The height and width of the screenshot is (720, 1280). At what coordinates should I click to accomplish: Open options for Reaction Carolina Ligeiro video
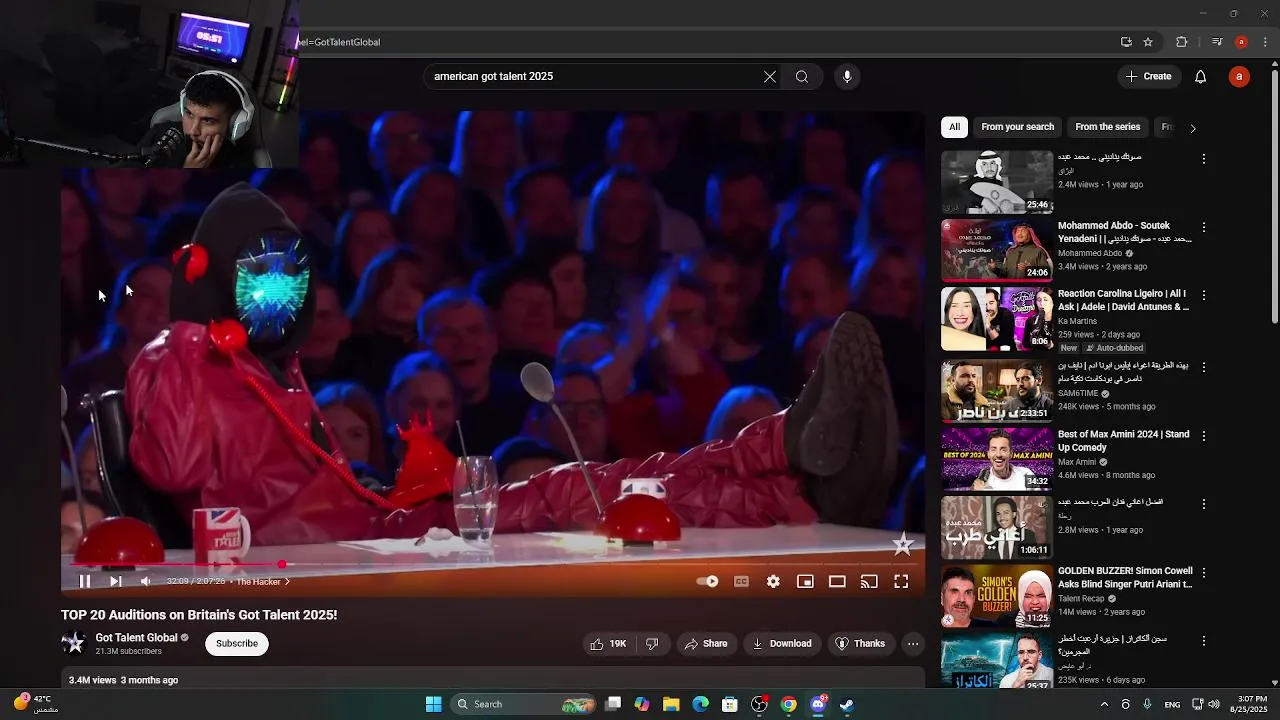[x=1204, y=296]
